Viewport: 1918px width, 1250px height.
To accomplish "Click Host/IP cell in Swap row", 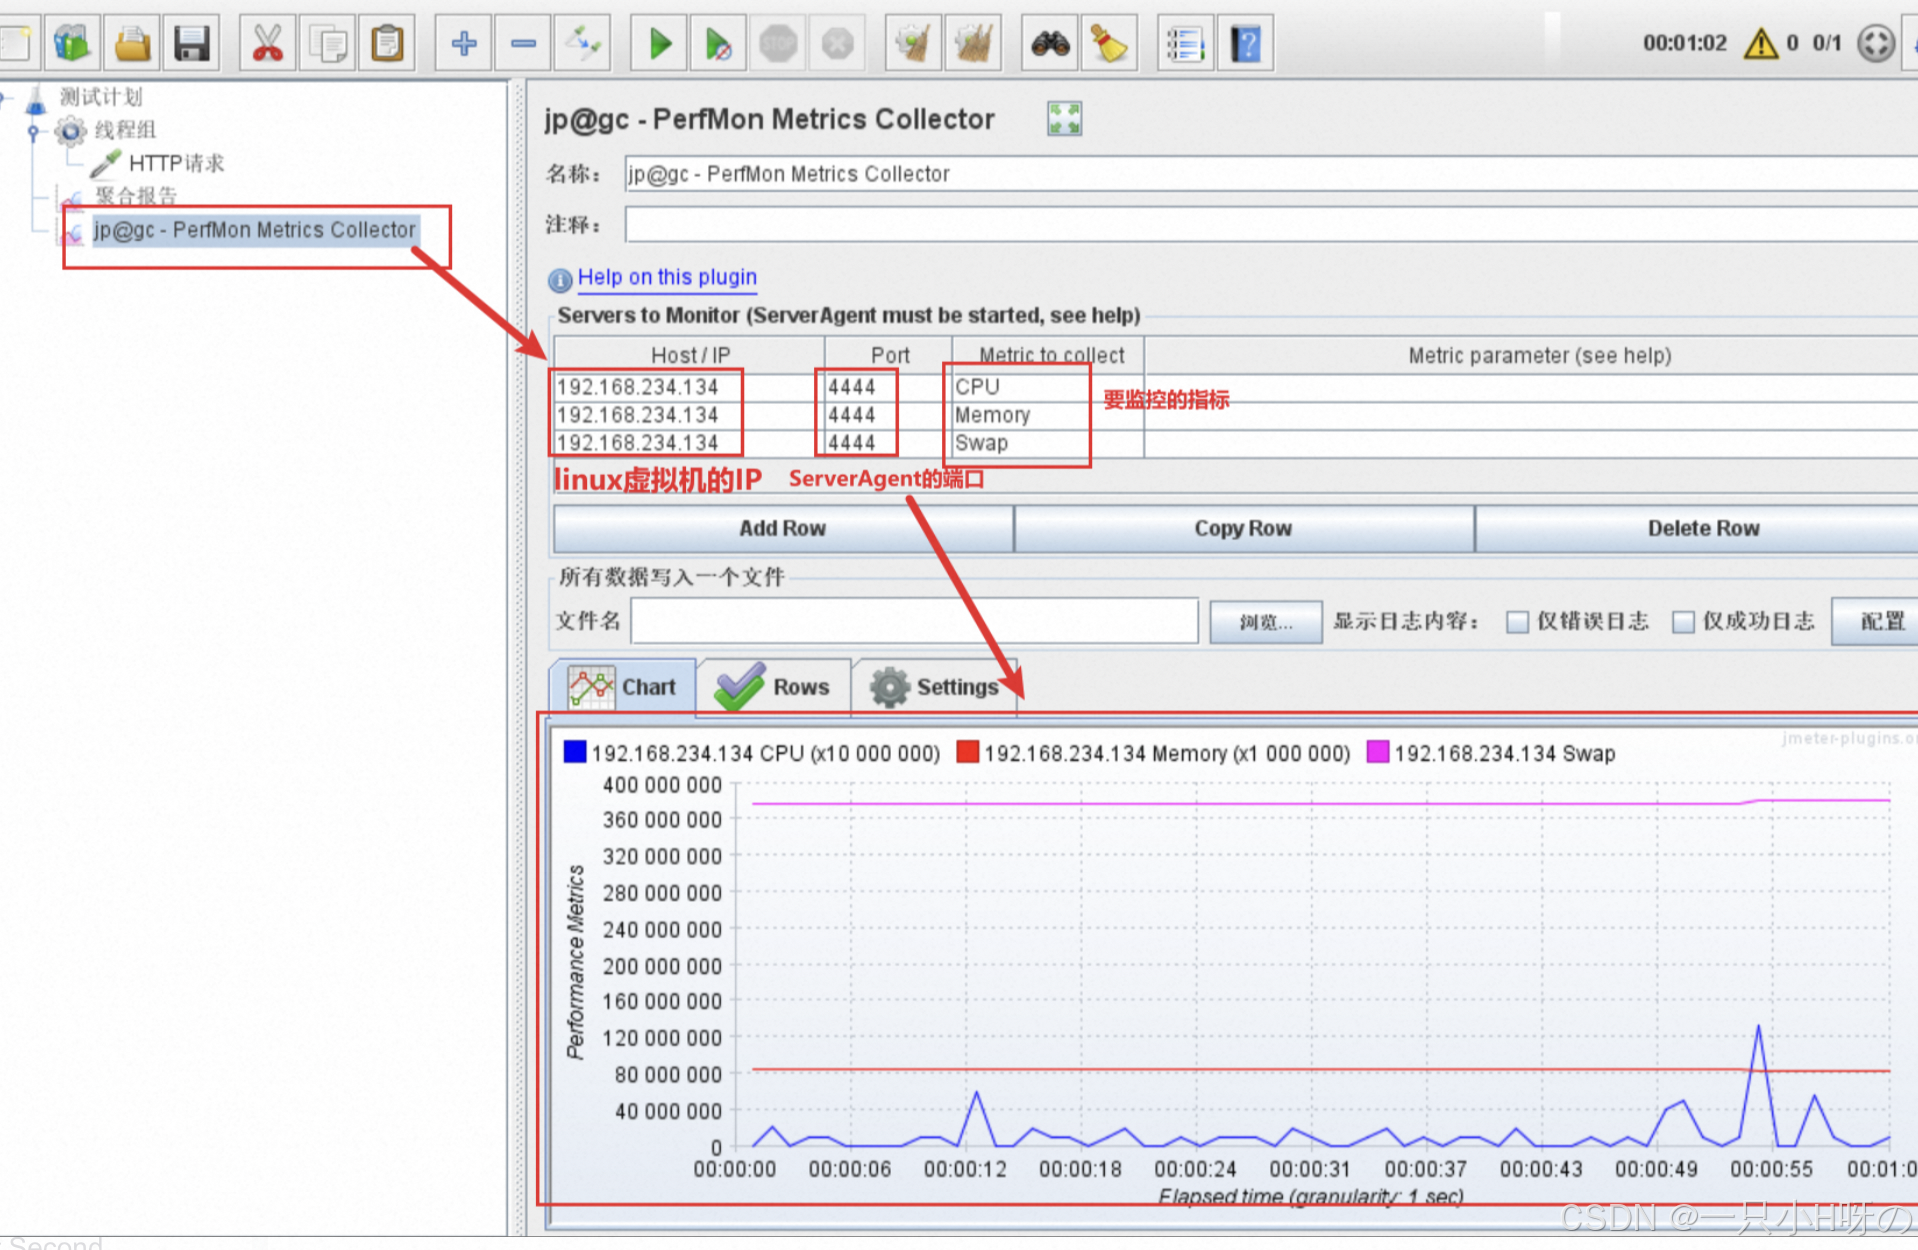I will (x=688, y=443).
